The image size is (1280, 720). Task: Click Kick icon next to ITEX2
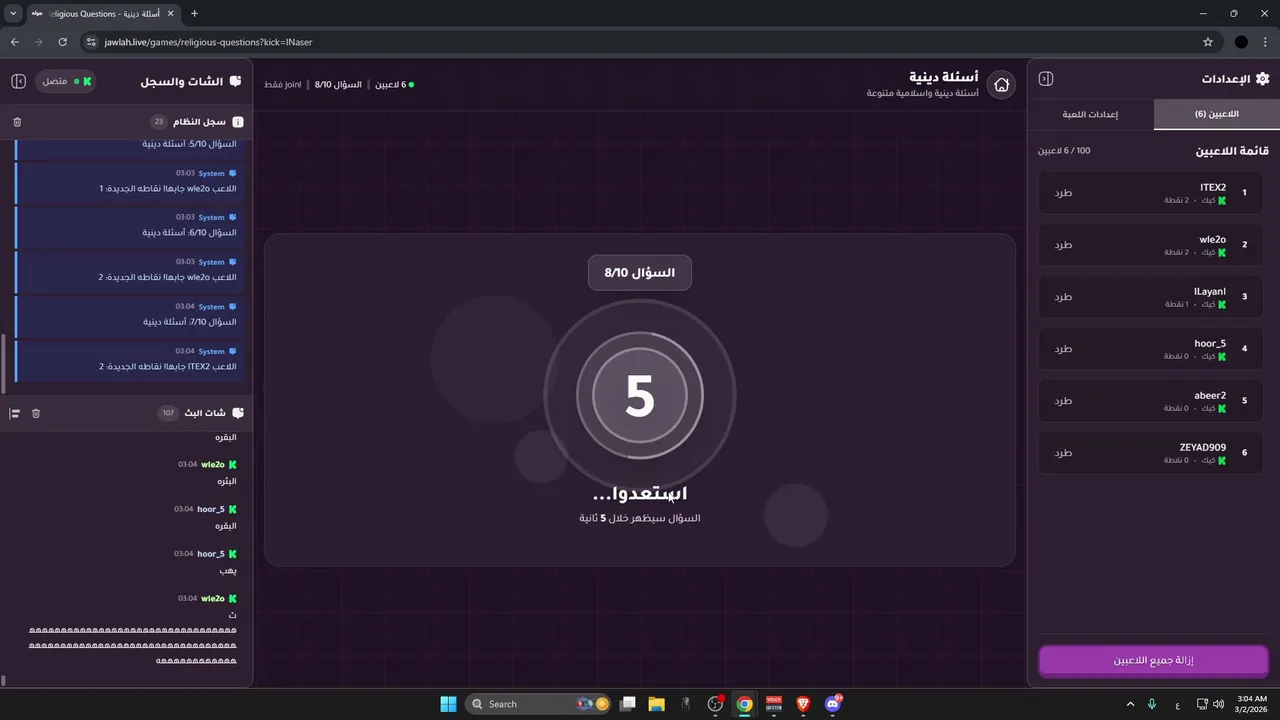coord(1221,200)
